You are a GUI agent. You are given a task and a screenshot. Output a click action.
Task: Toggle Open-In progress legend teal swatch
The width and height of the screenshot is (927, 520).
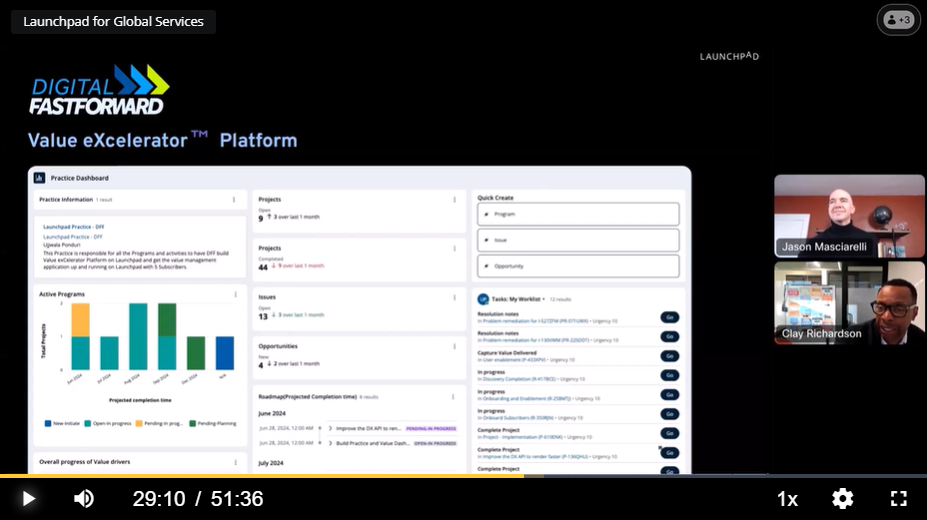87,423
